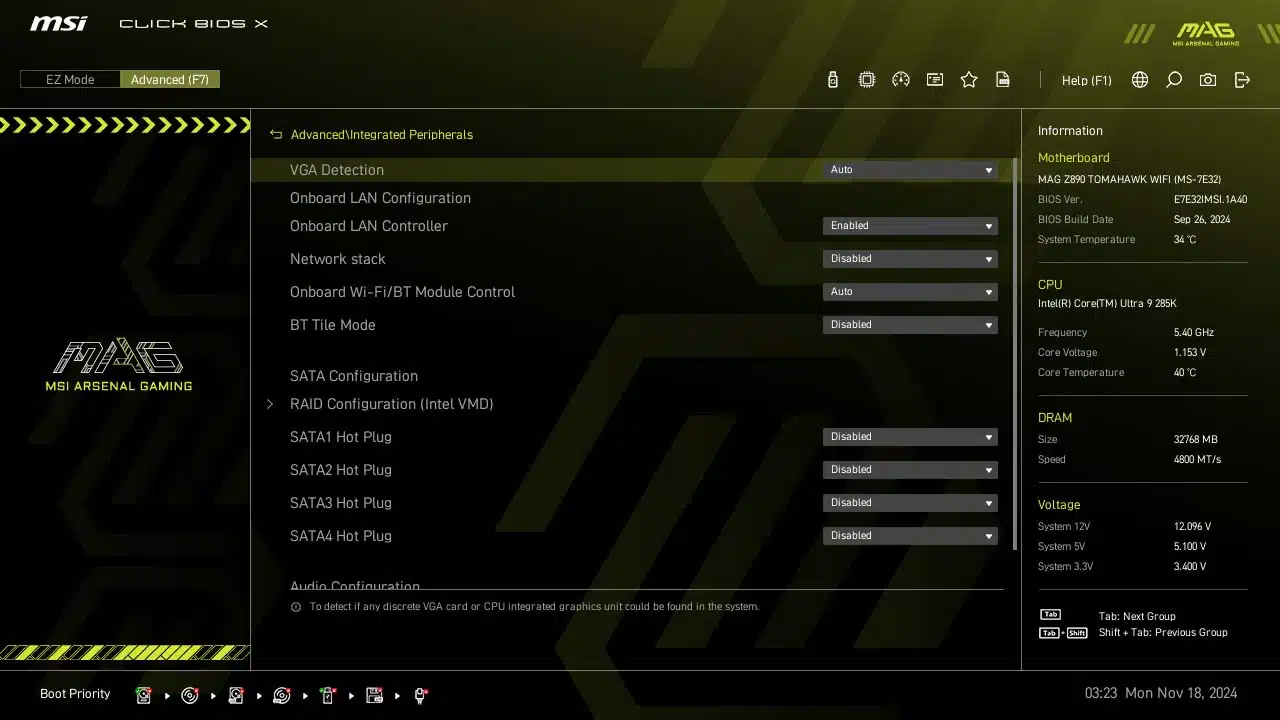Open Help (F1)
The width and height of the screenshot is (1280, 720).
click(x=1087, y=80)
